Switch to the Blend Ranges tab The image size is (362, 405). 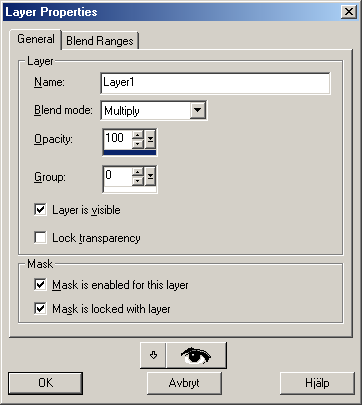(x=100, y=41)
